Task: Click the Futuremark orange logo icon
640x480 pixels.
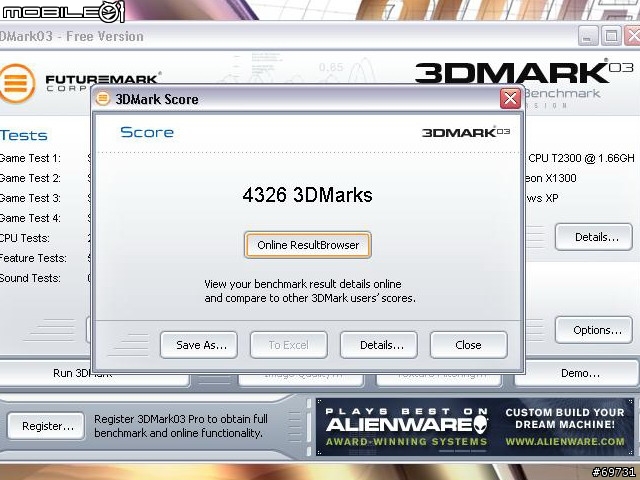Action: (16, 83)
